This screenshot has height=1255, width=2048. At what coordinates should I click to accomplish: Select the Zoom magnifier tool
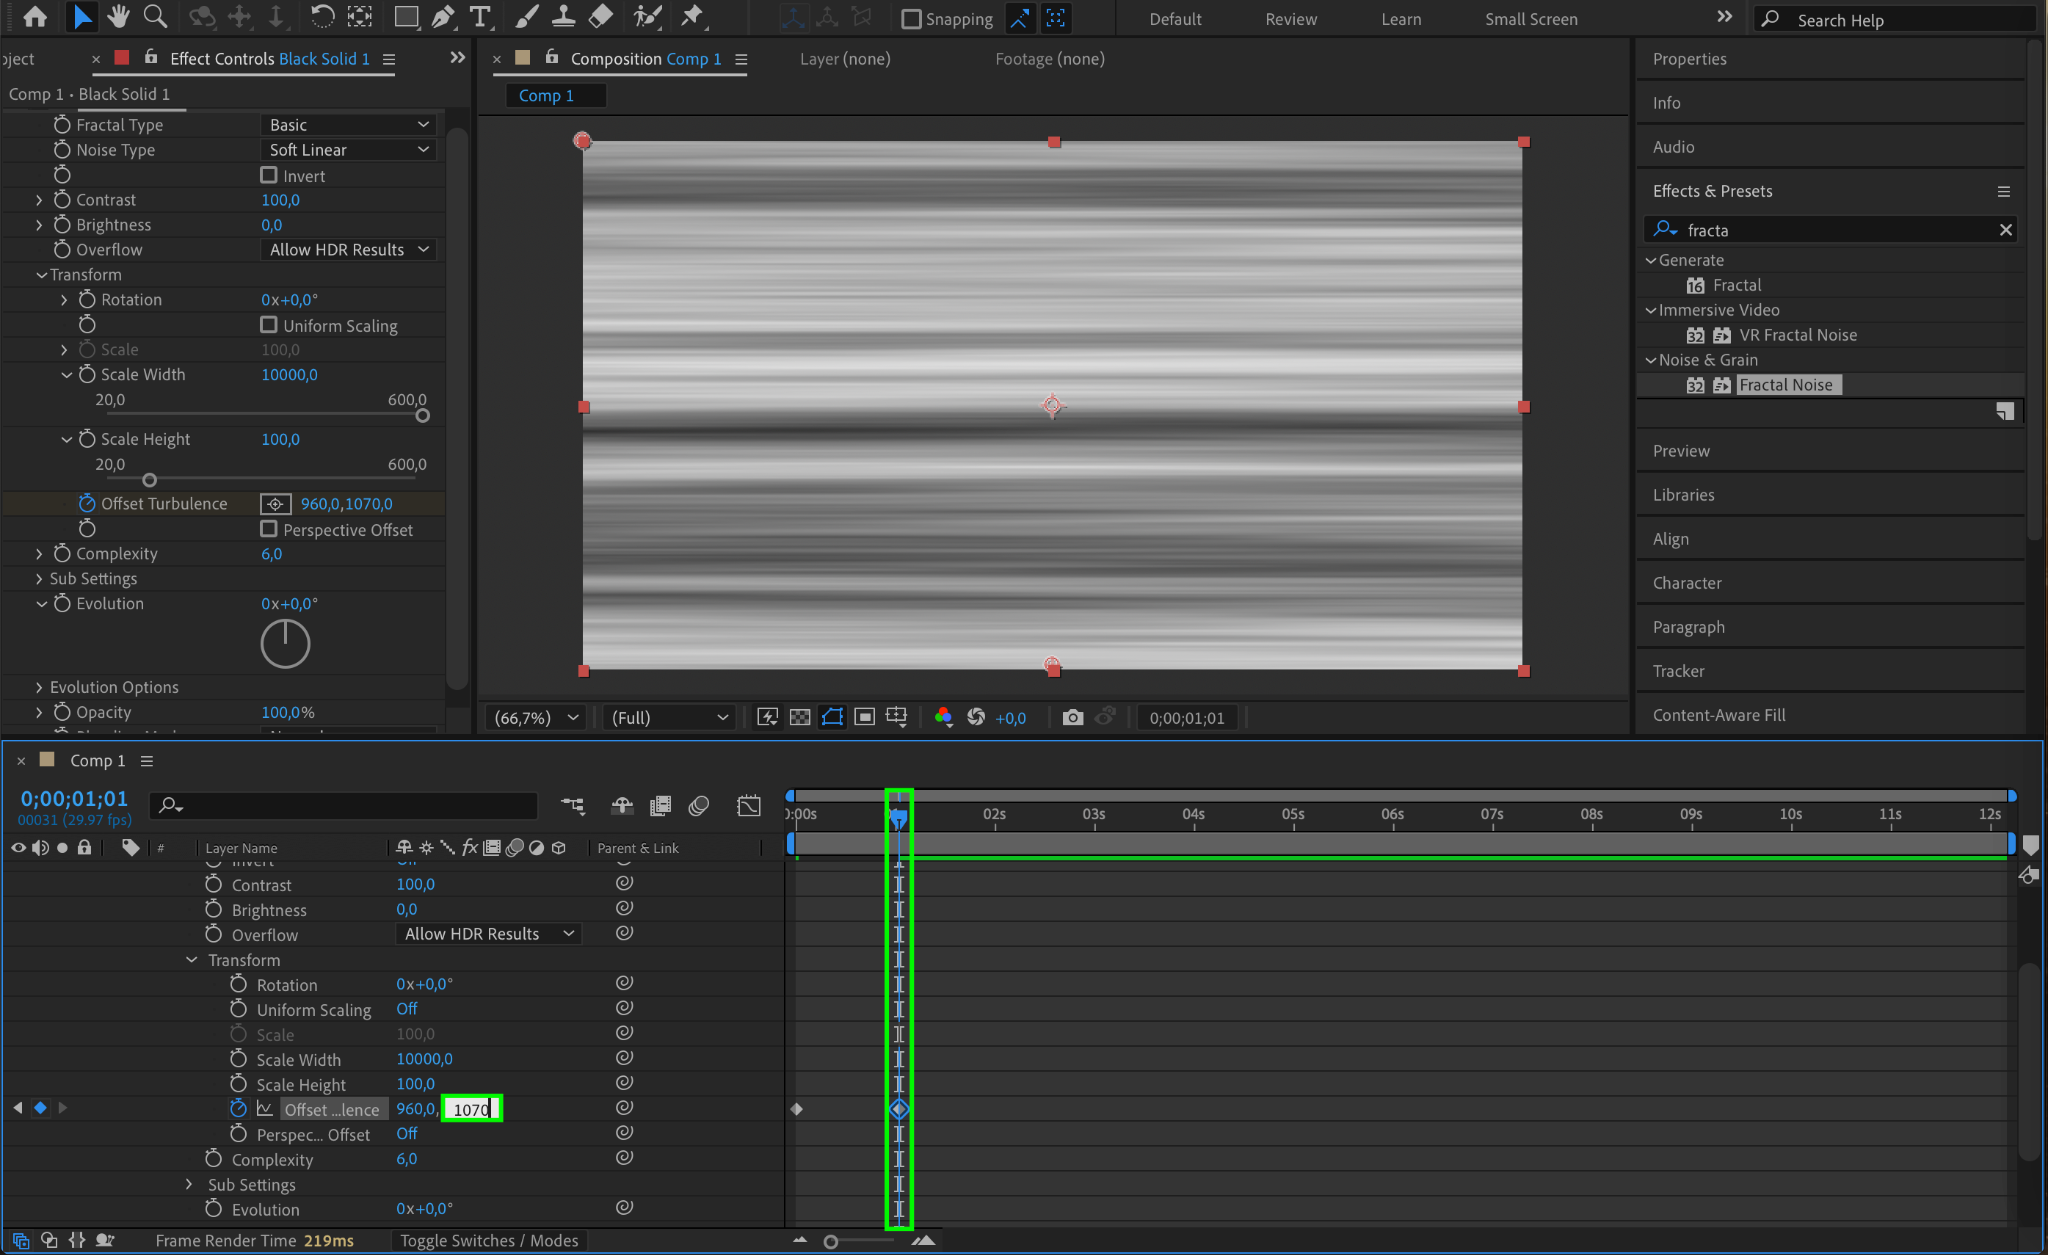click(x=155, y=17)
